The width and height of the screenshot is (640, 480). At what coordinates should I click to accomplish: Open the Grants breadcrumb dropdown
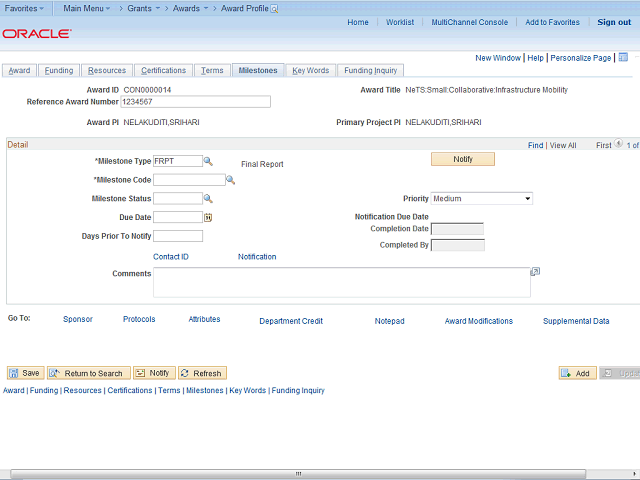[144, 9]
